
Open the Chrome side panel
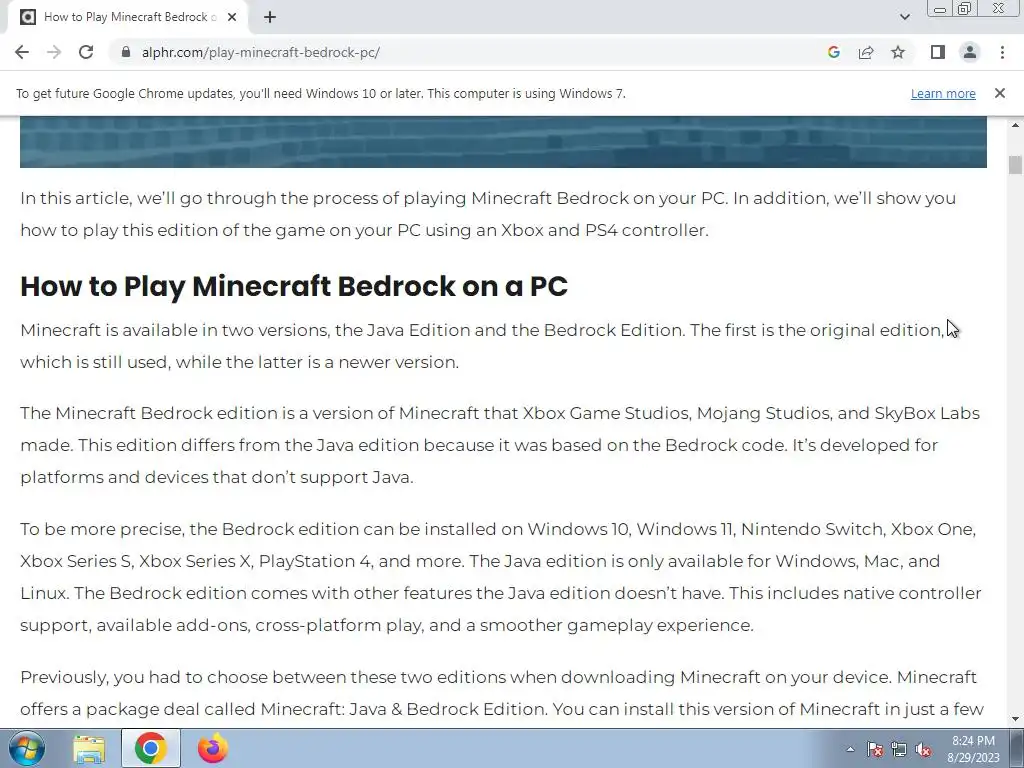938,52
